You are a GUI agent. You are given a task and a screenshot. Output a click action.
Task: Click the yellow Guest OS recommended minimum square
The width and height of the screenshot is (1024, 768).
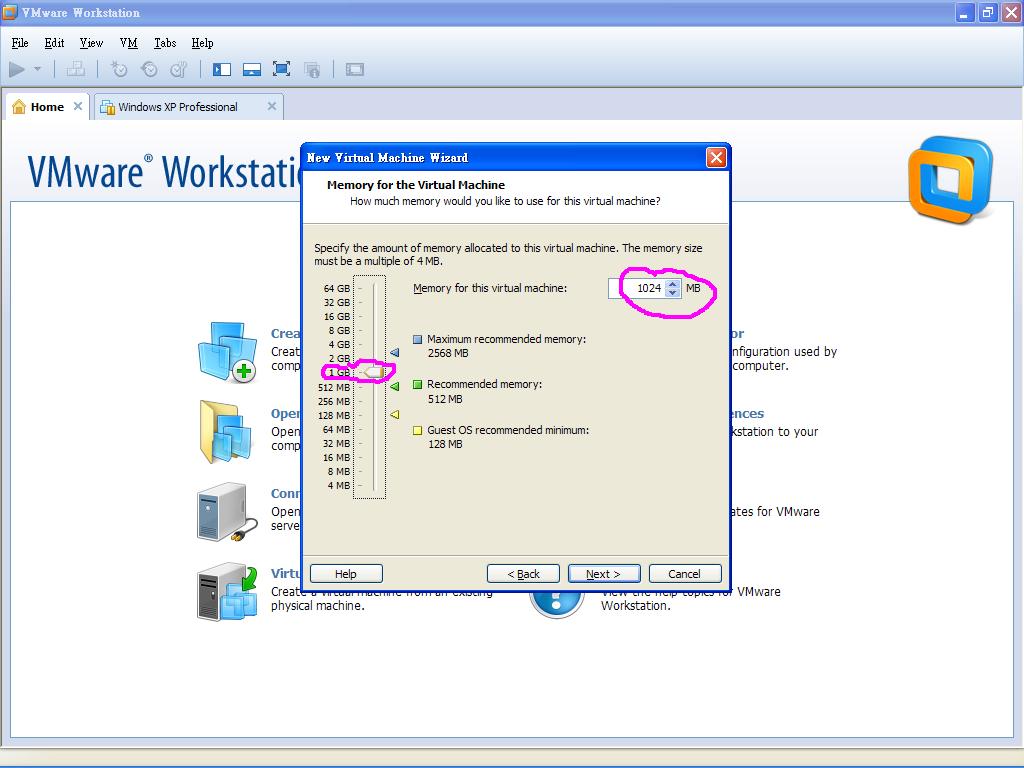418,430
